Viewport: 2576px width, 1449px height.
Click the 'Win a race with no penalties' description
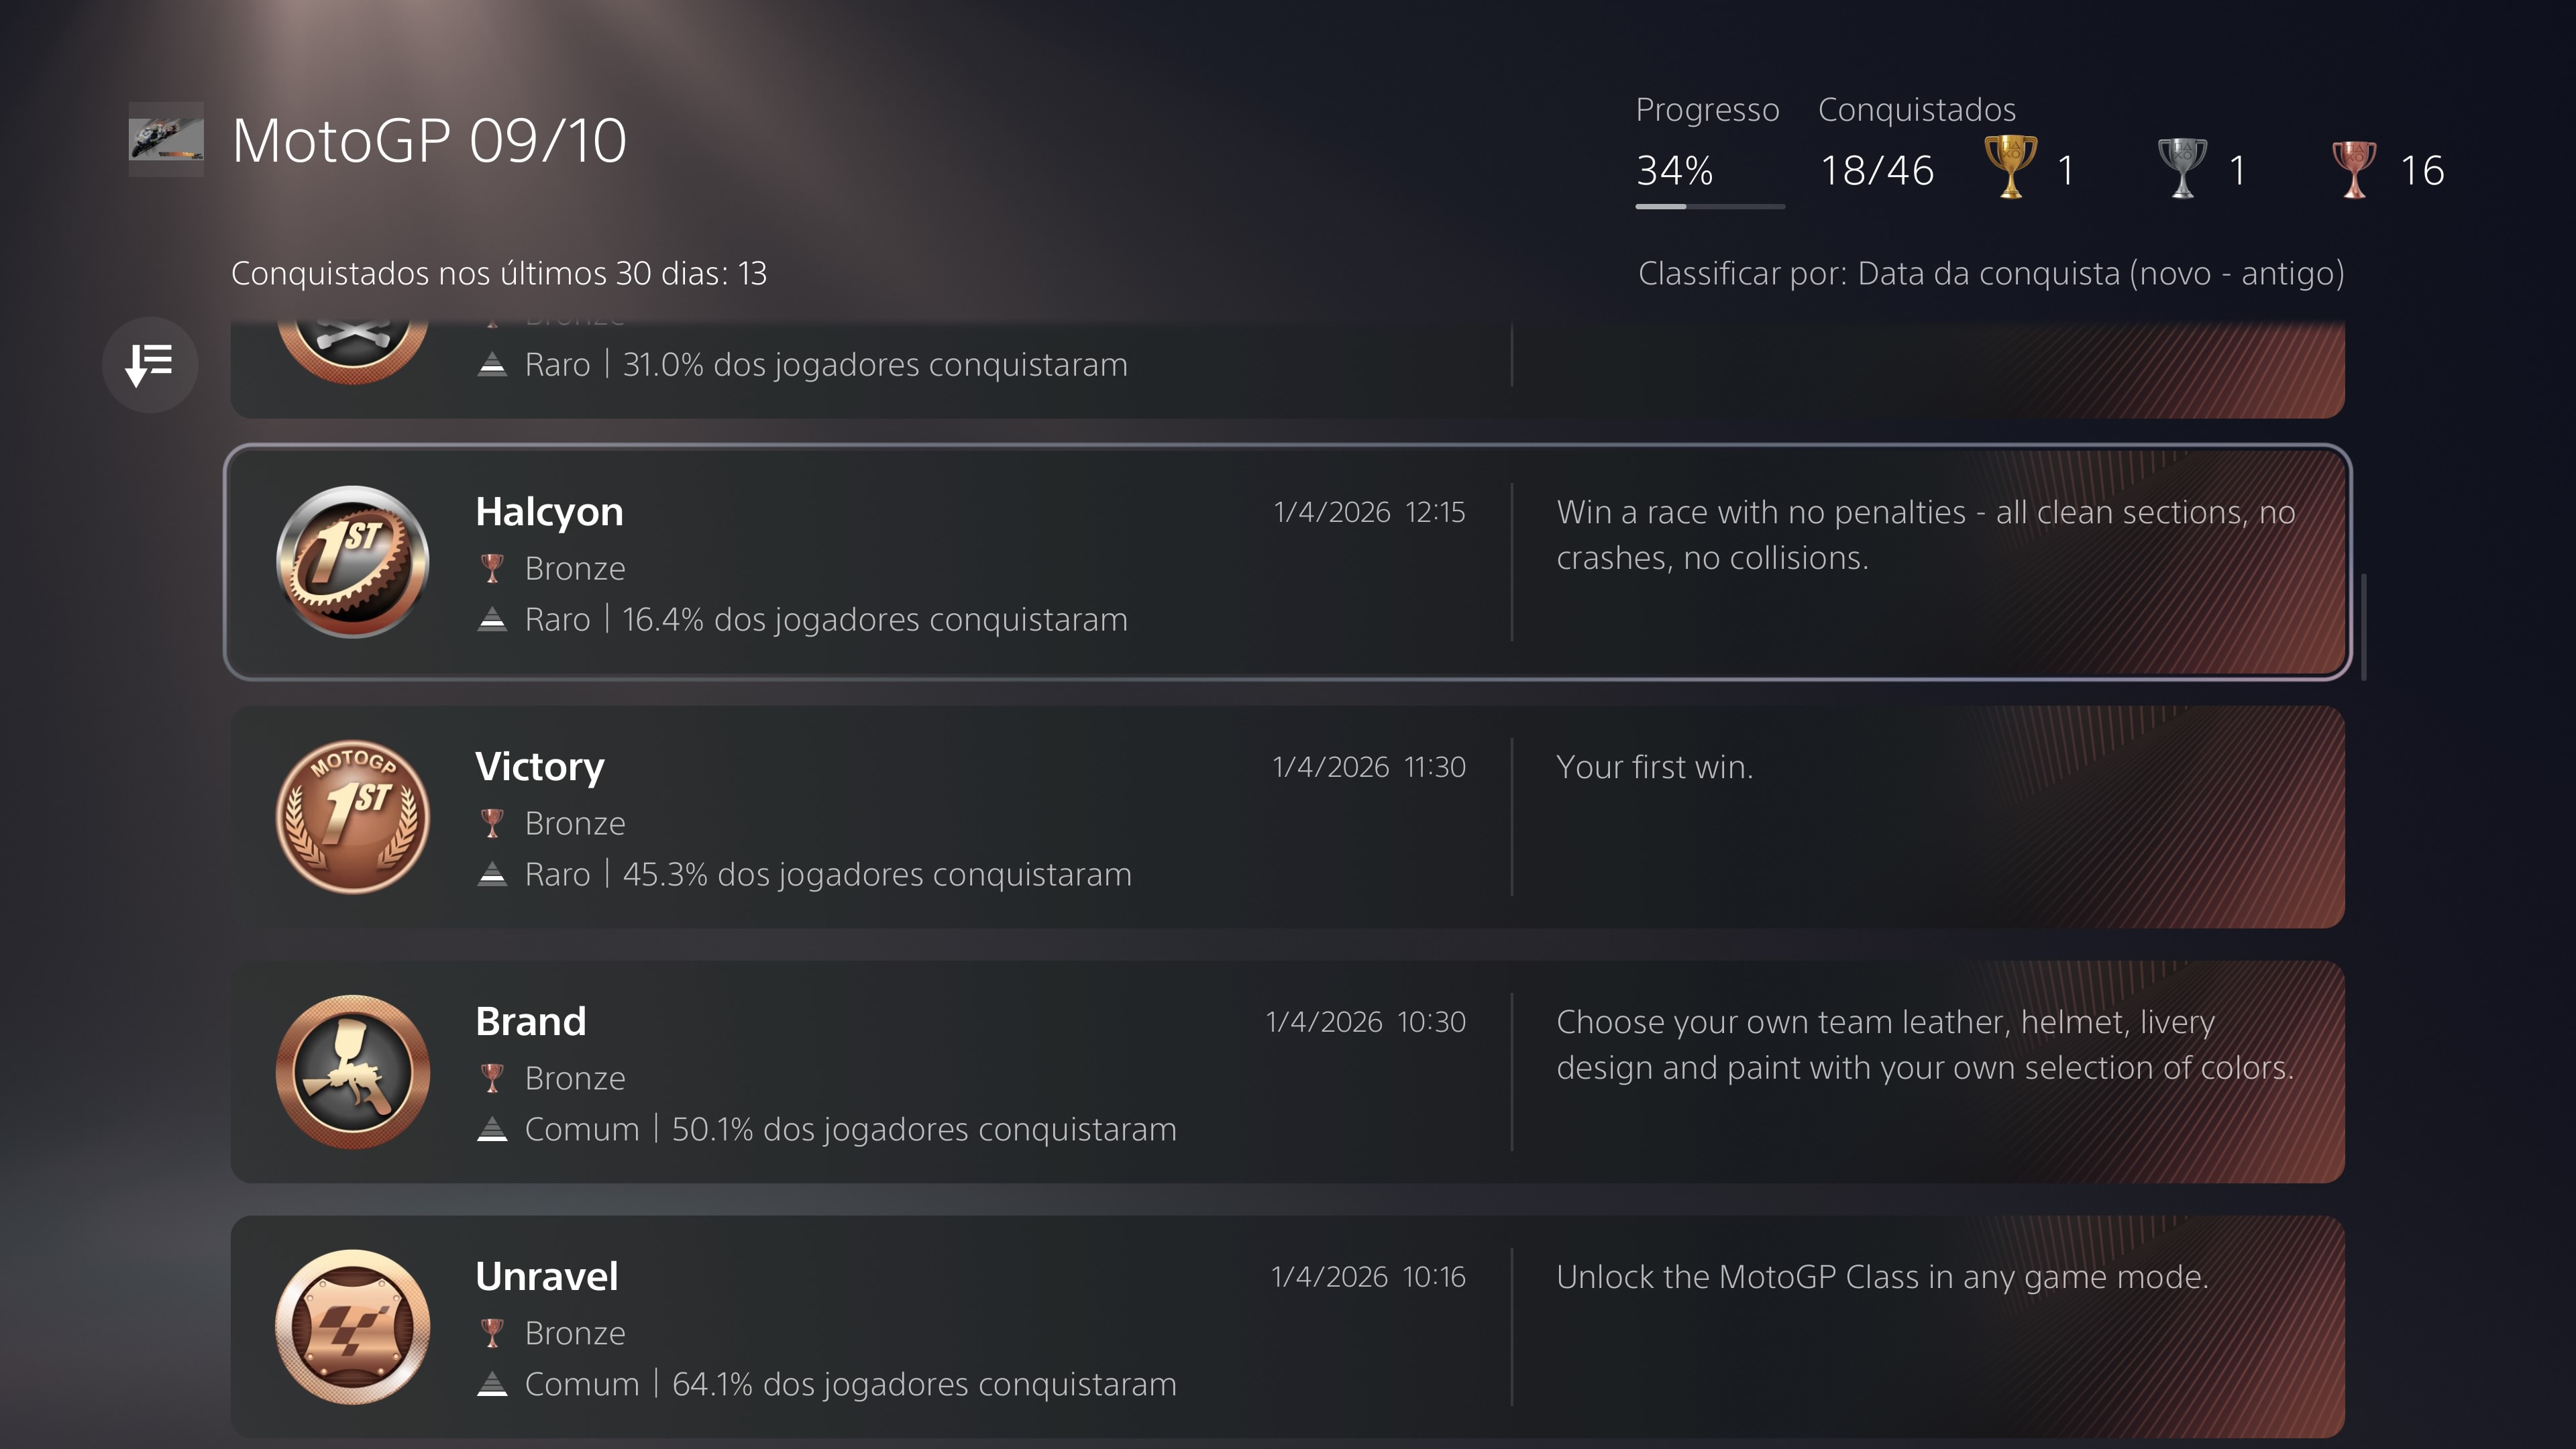(1926, 535)
